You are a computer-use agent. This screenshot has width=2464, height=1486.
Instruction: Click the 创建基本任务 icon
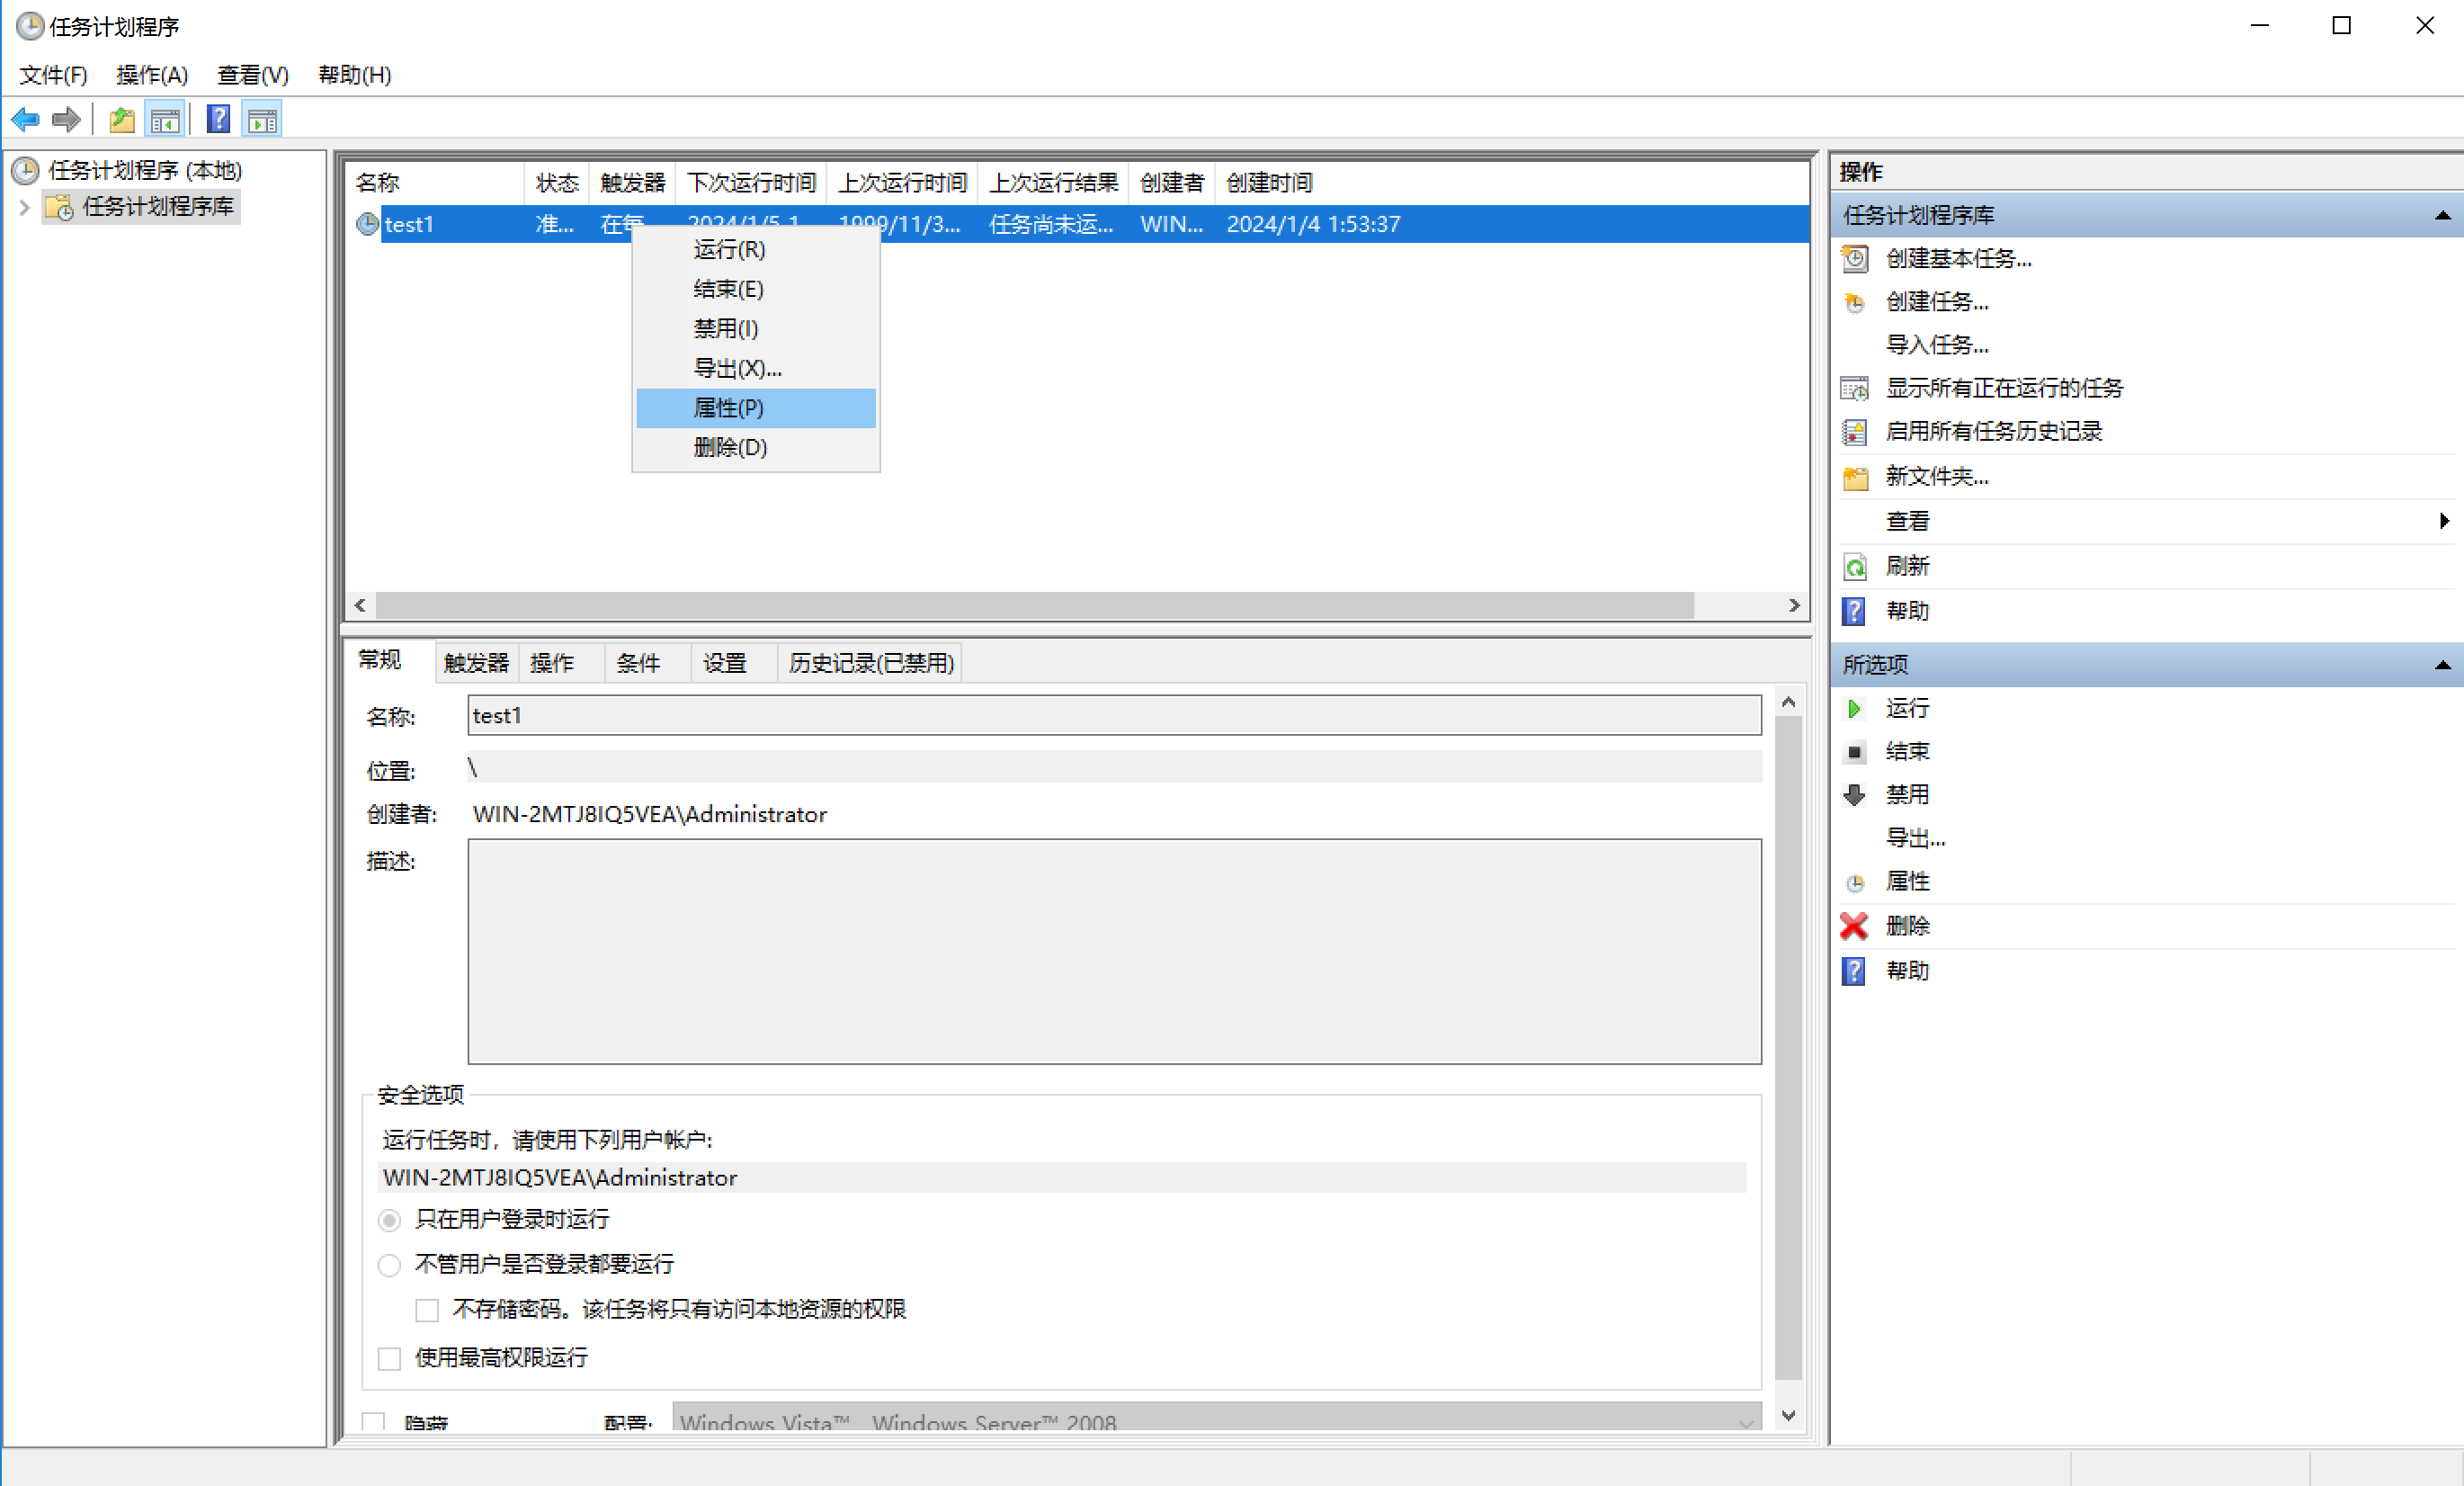click(x=1854, y=259)
